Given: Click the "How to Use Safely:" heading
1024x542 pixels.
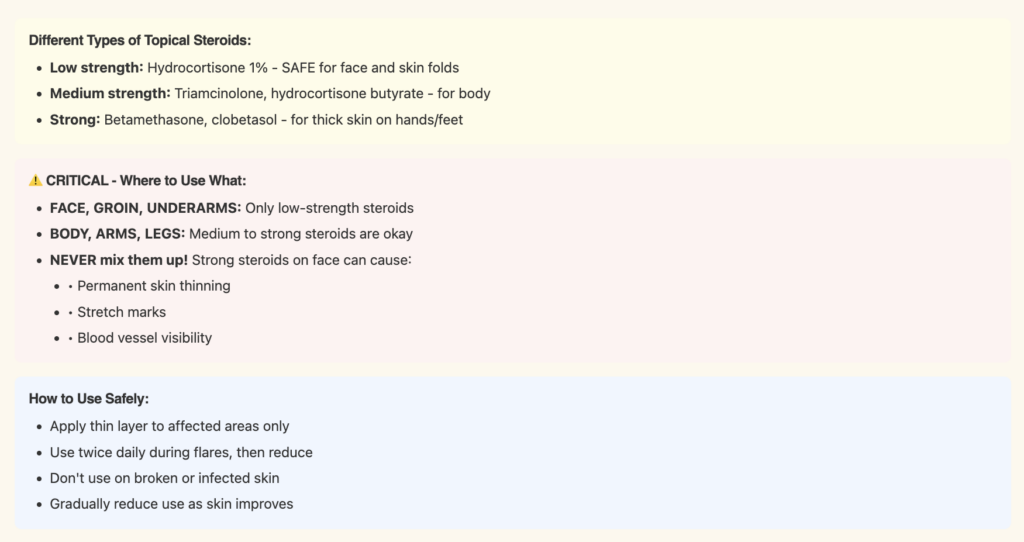Looking at the screenshot, I should coord(88,398).
